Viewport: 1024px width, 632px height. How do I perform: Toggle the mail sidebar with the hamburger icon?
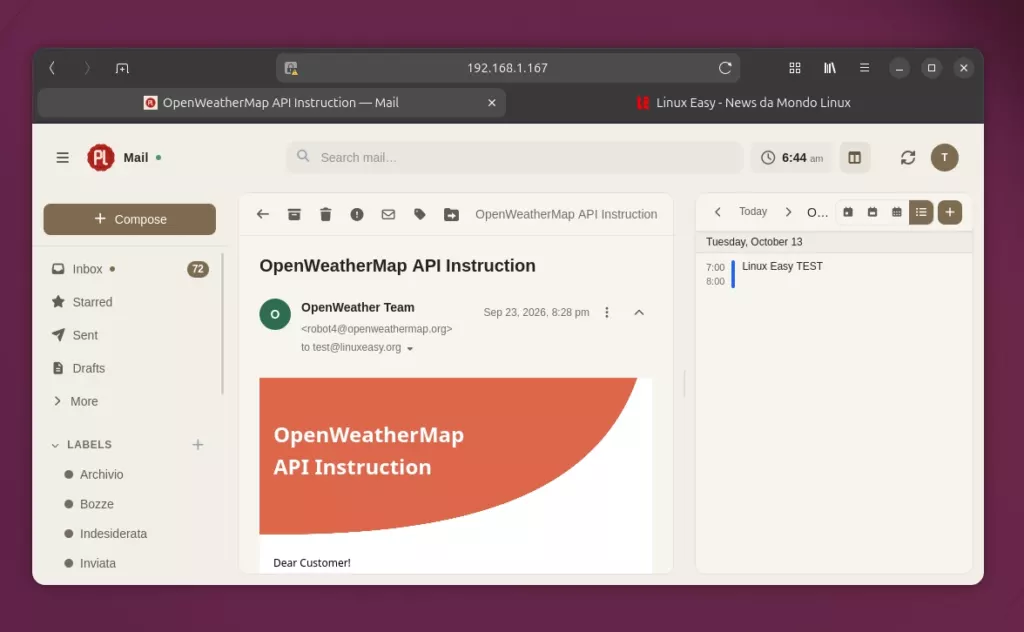tap(63, 157)
